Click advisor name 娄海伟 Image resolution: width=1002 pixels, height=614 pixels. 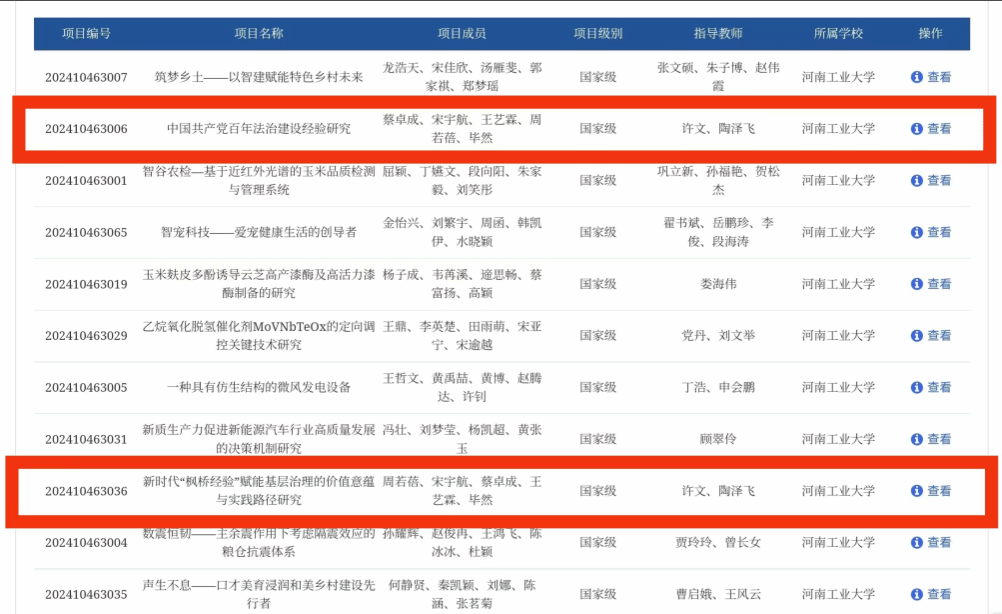pos(718,285)
